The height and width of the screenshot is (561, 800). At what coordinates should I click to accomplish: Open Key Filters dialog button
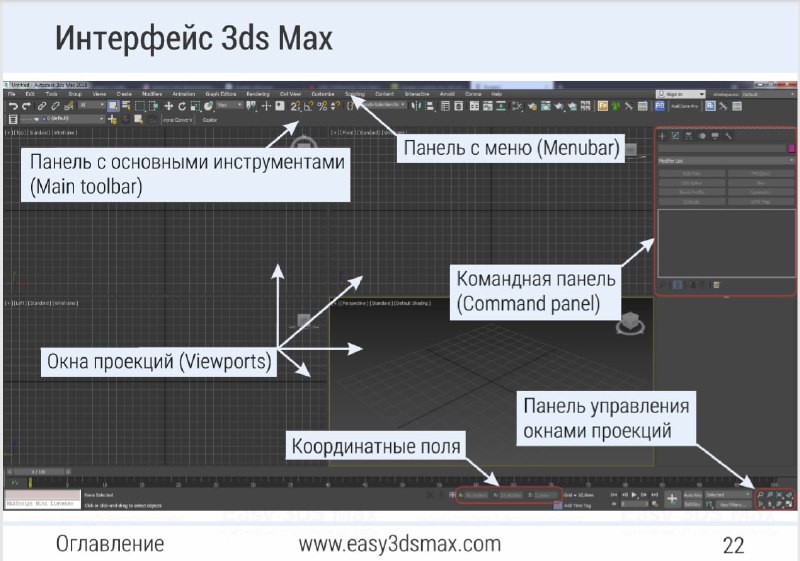click(733, 504)
